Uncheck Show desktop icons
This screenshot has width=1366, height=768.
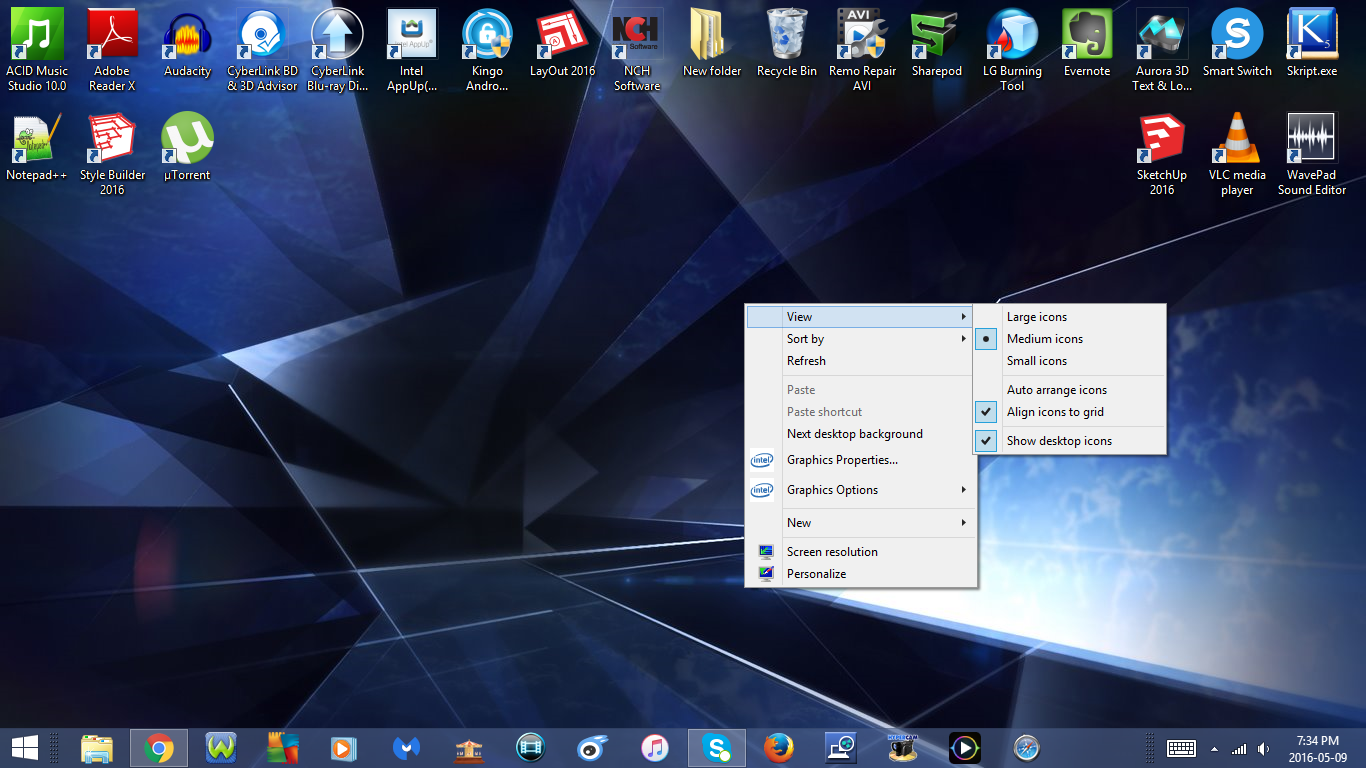coord(1070,441)
